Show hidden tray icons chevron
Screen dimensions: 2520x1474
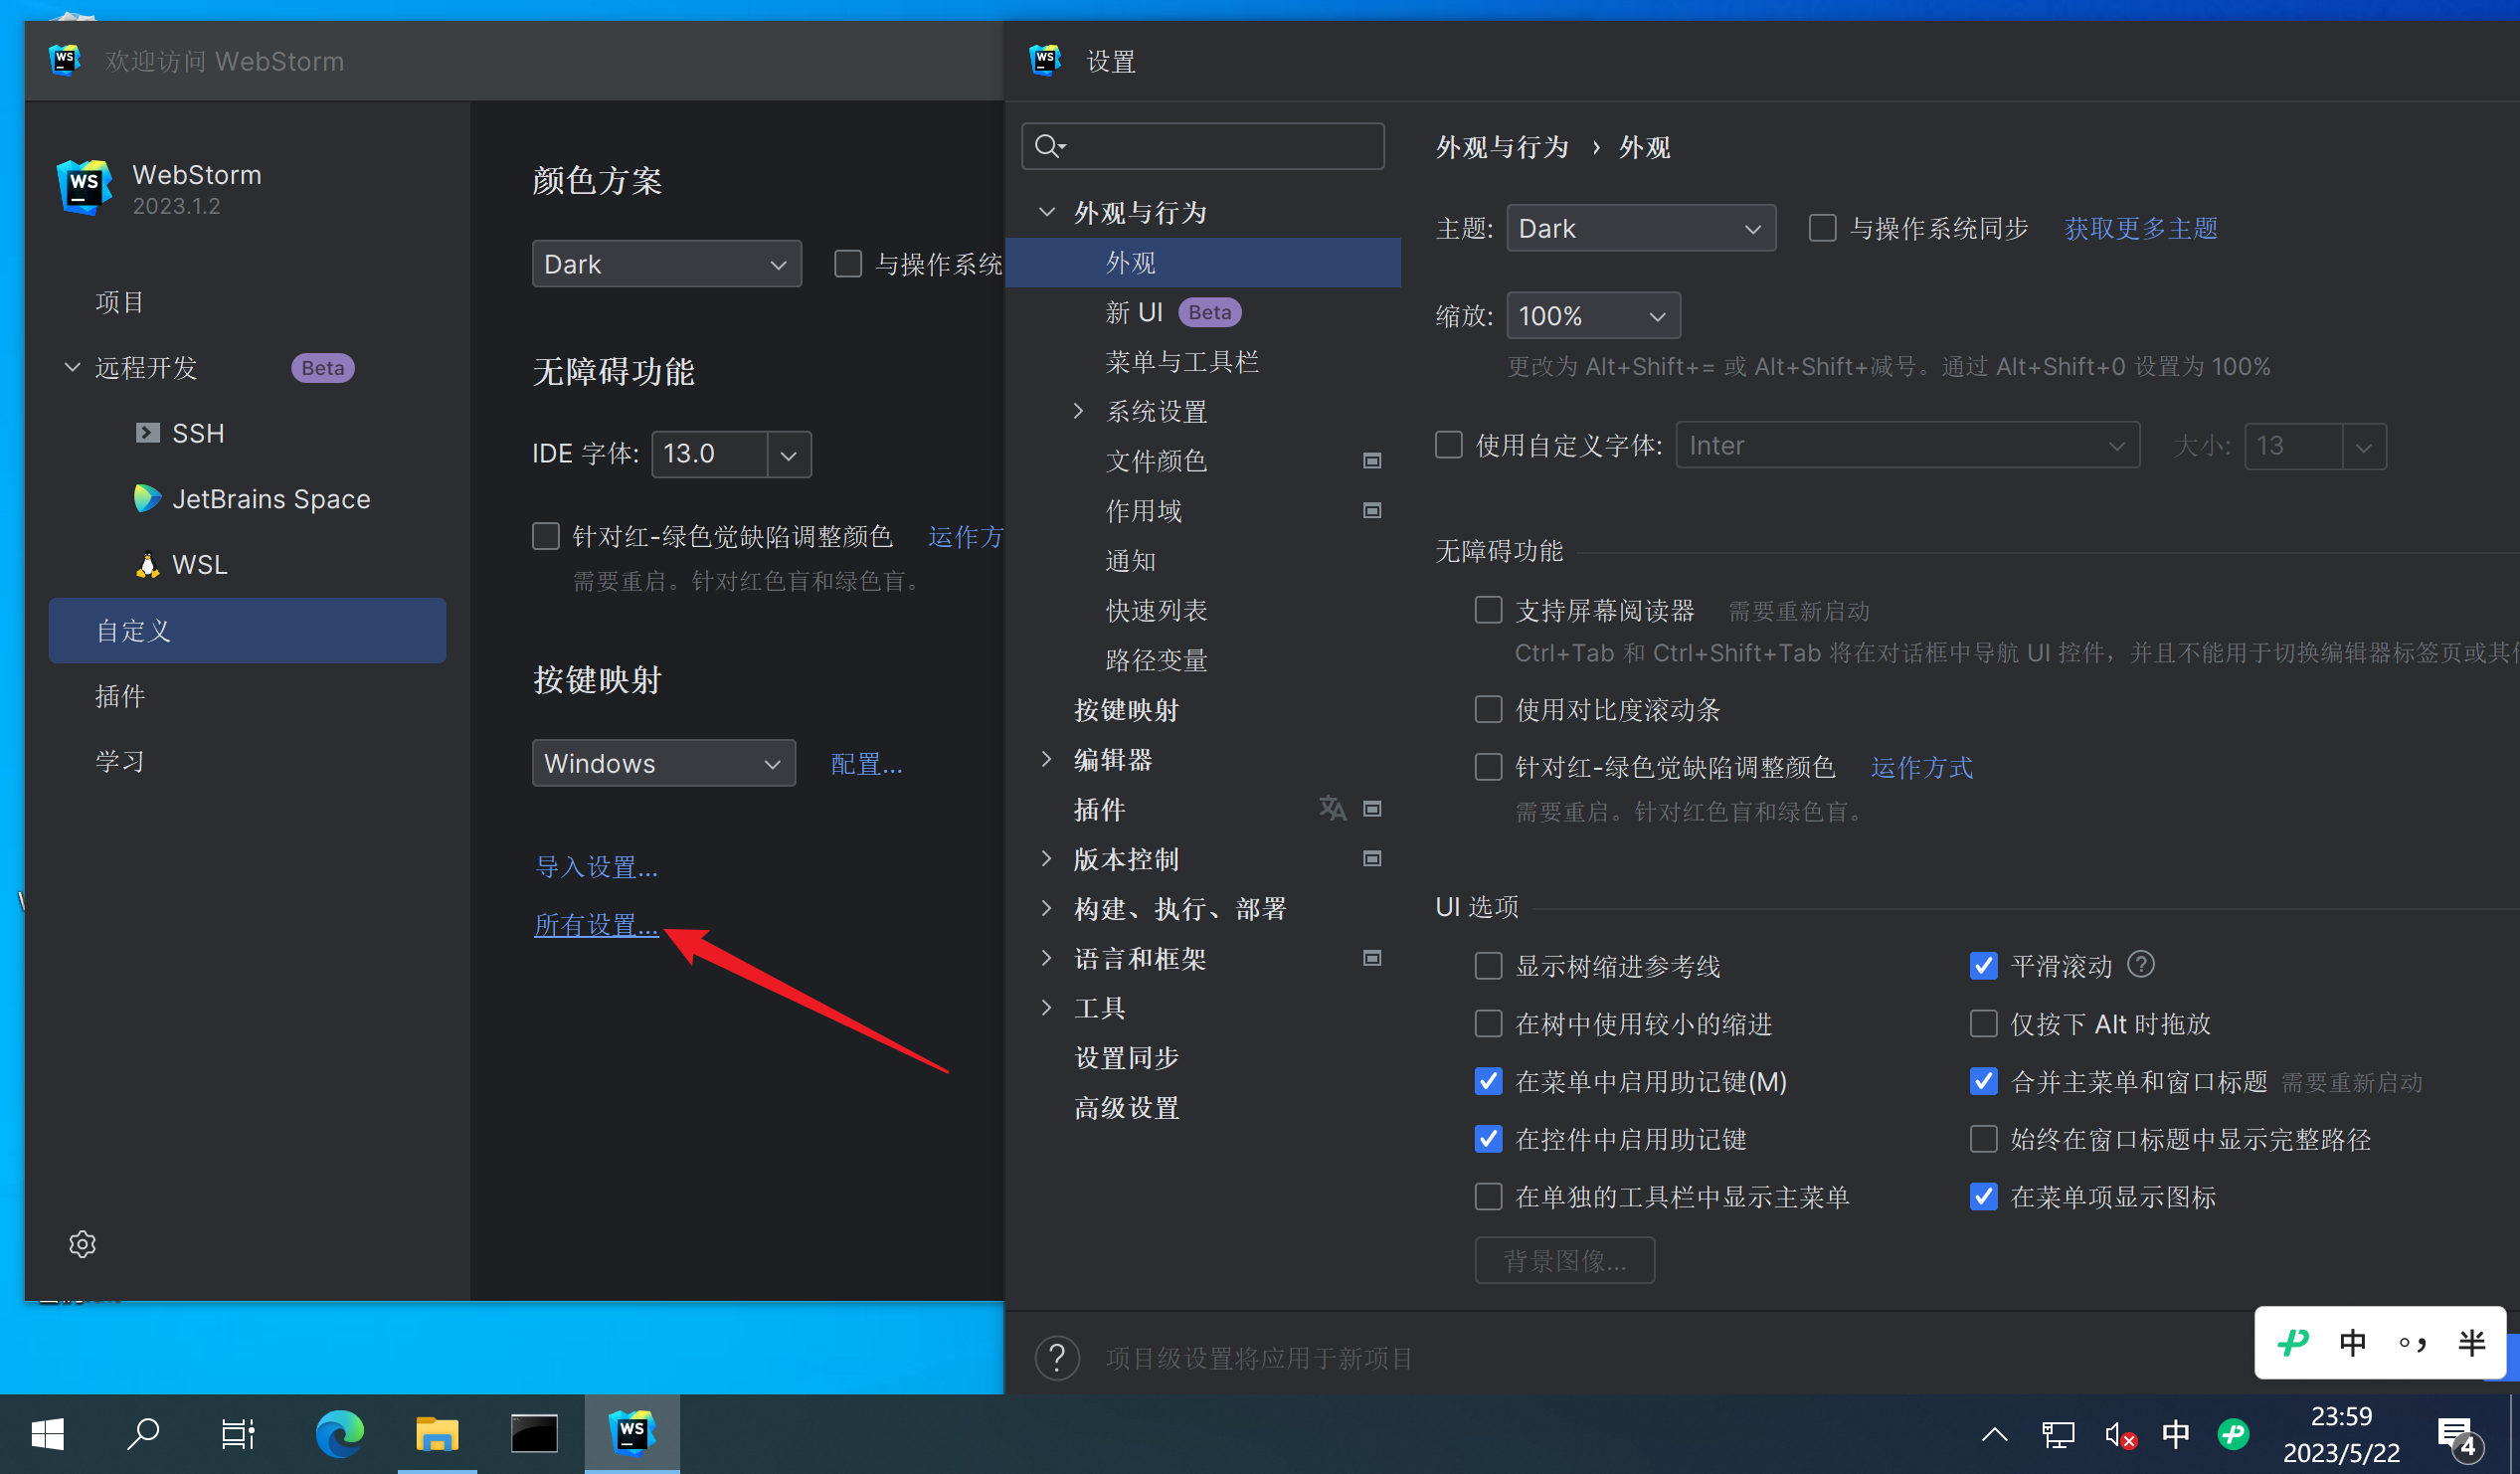pos(1994,1435)
